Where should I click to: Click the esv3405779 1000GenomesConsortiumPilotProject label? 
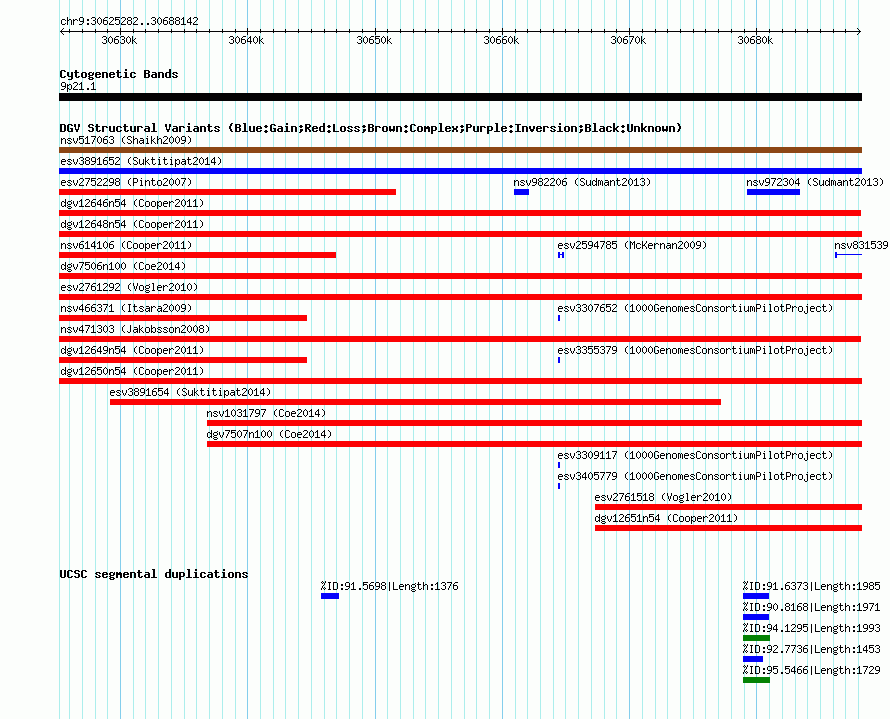pos(695,476)
